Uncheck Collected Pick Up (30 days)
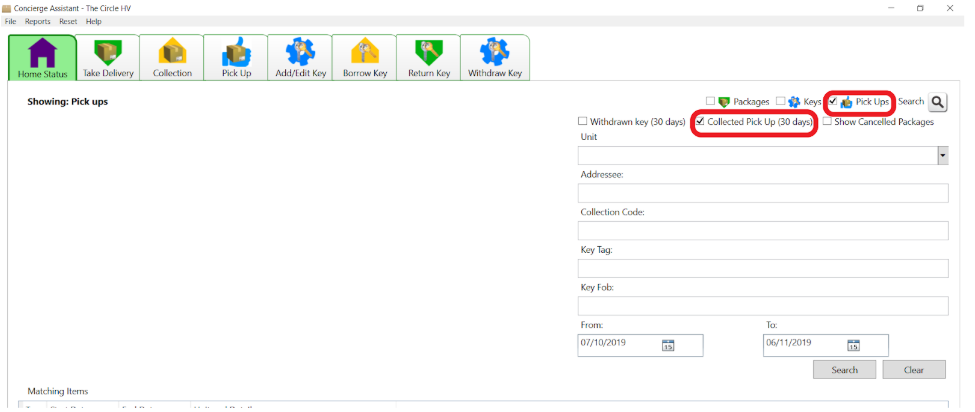The height and width of the screenshot is (412, 975). 700,122
